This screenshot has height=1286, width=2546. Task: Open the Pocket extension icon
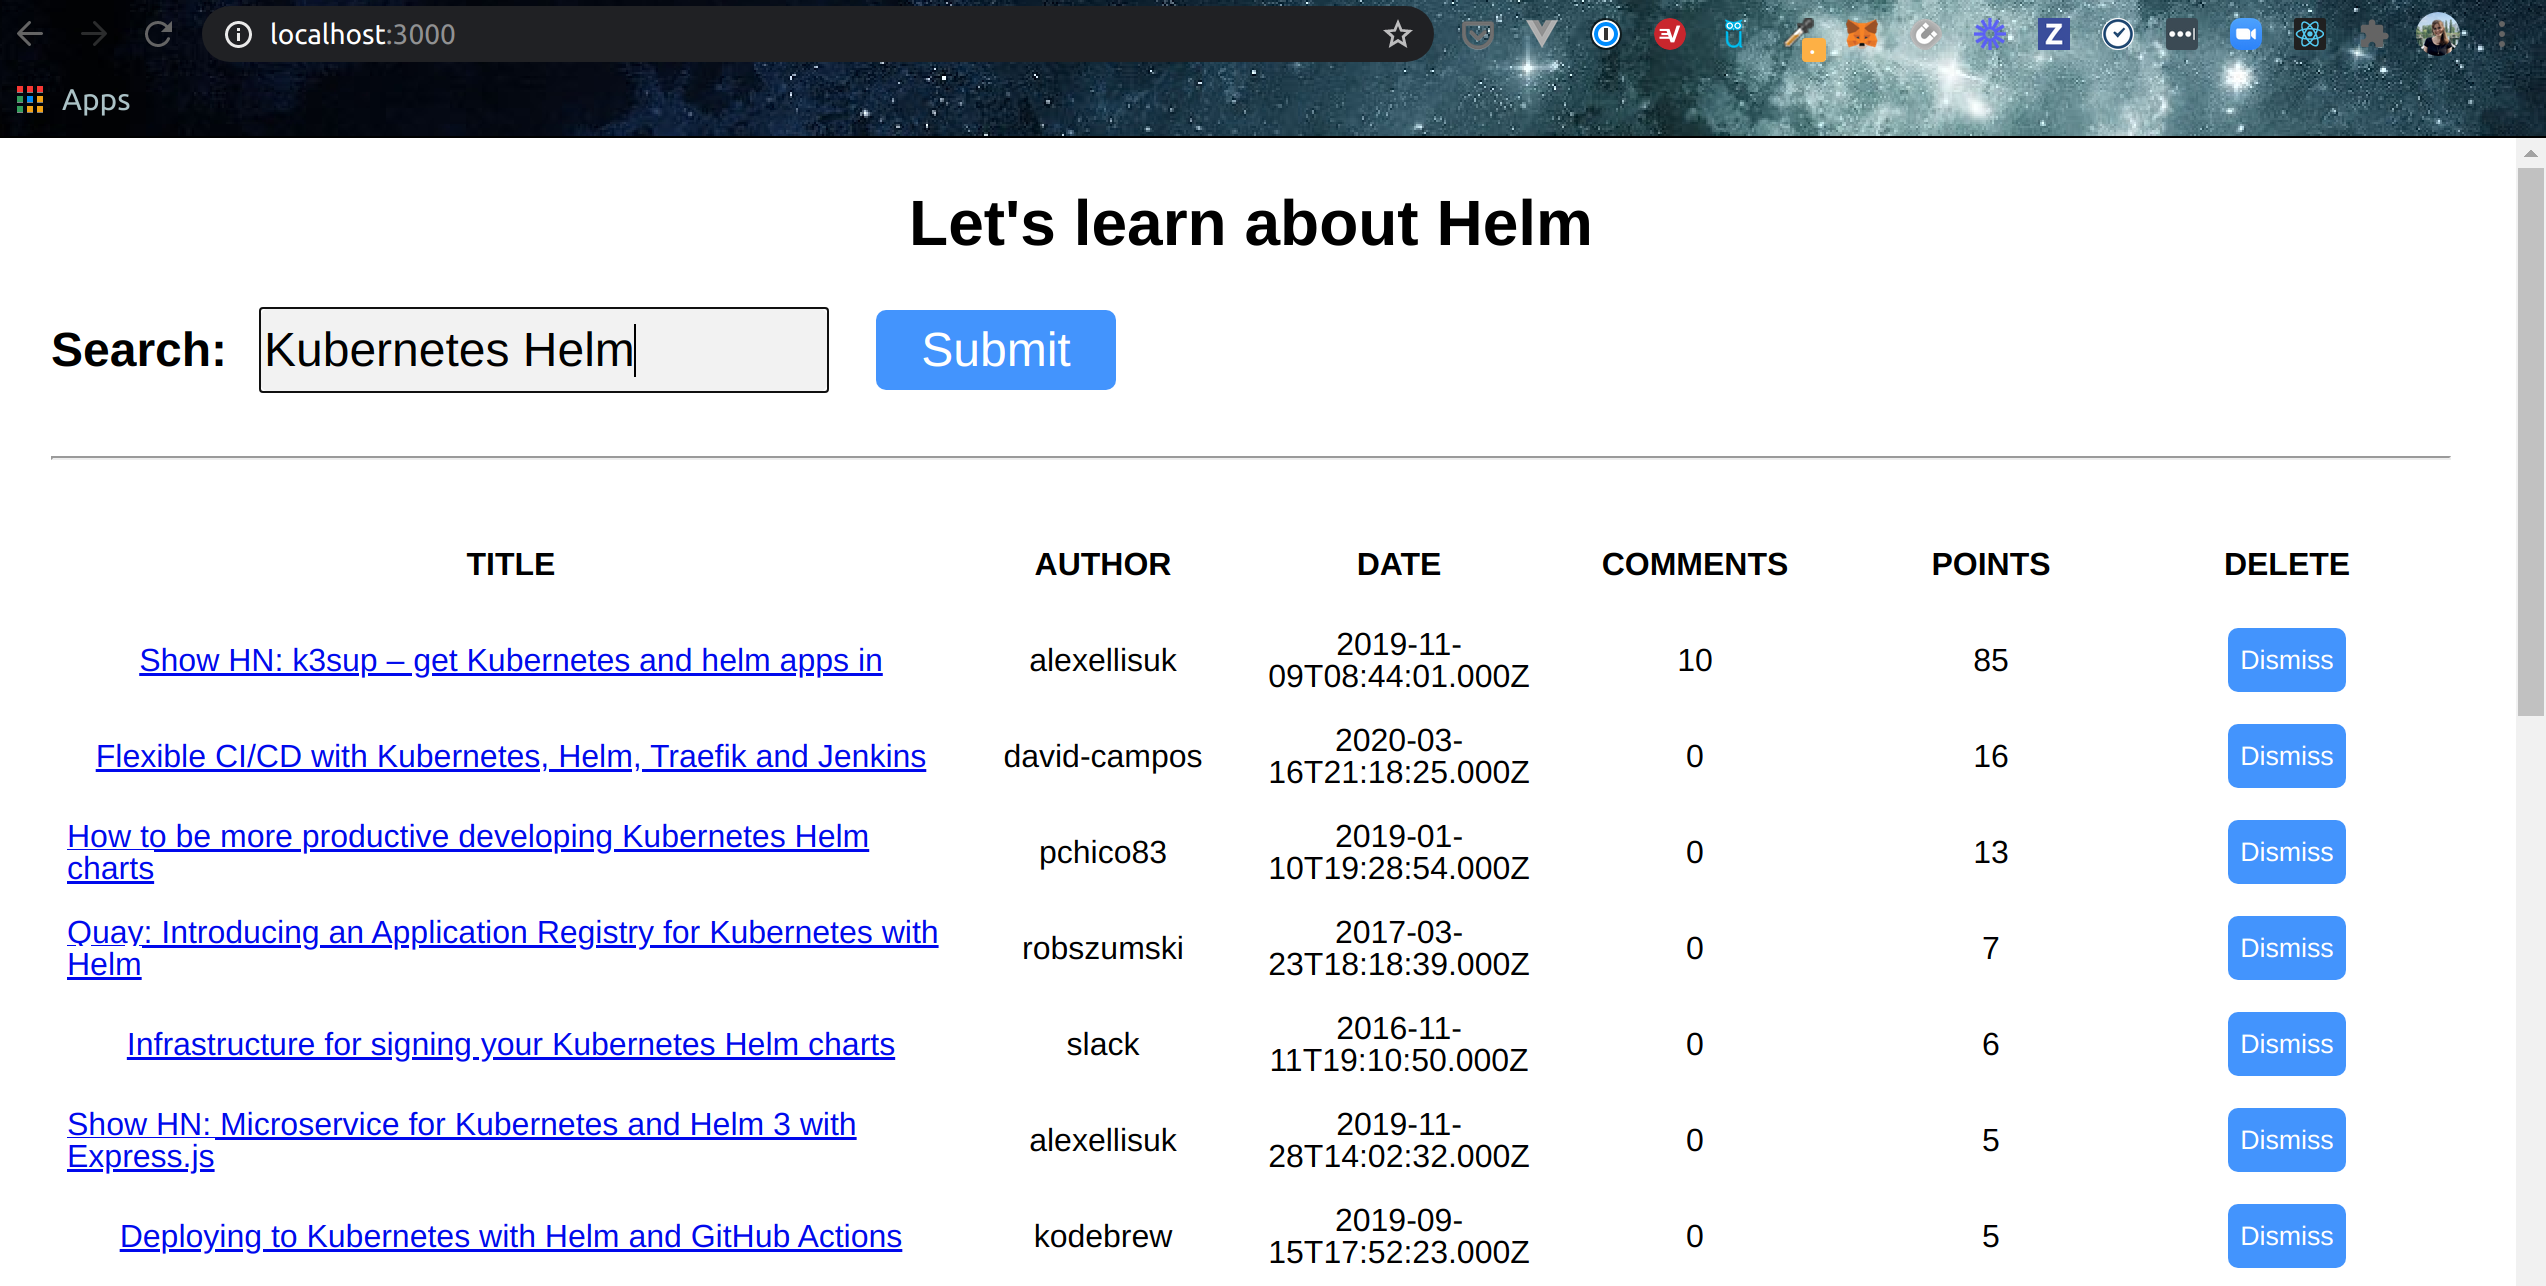[x=1477, y=34]
